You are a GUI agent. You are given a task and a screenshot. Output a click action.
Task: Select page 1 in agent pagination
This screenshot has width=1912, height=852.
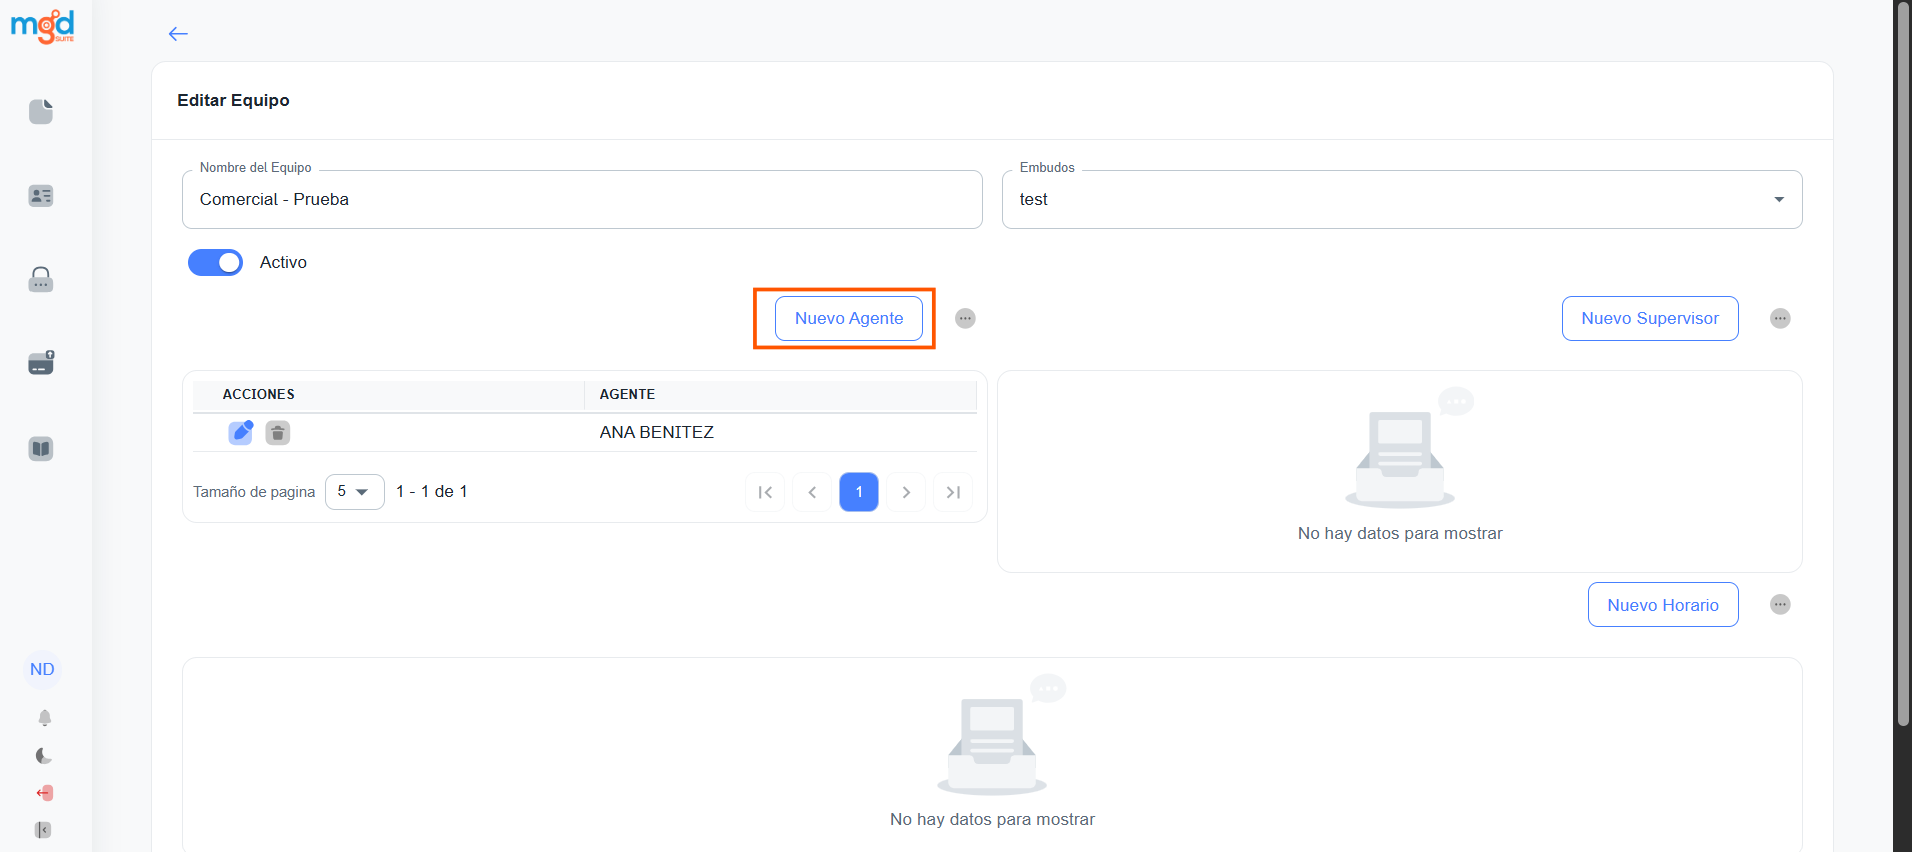[x=858, y=492]
